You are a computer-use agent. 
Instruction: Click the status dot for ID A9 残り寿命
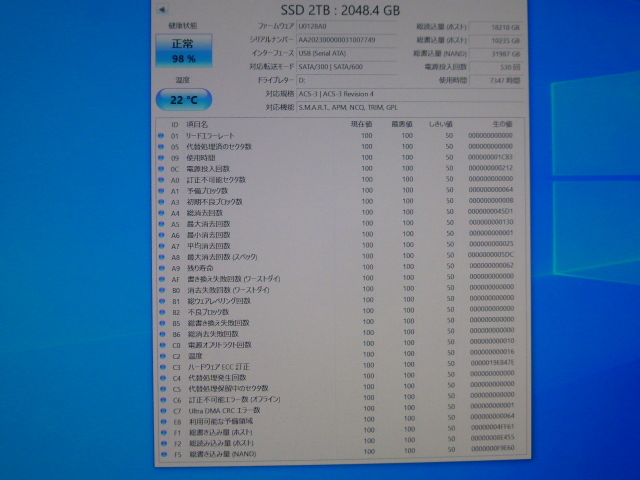tap(162, 268)
